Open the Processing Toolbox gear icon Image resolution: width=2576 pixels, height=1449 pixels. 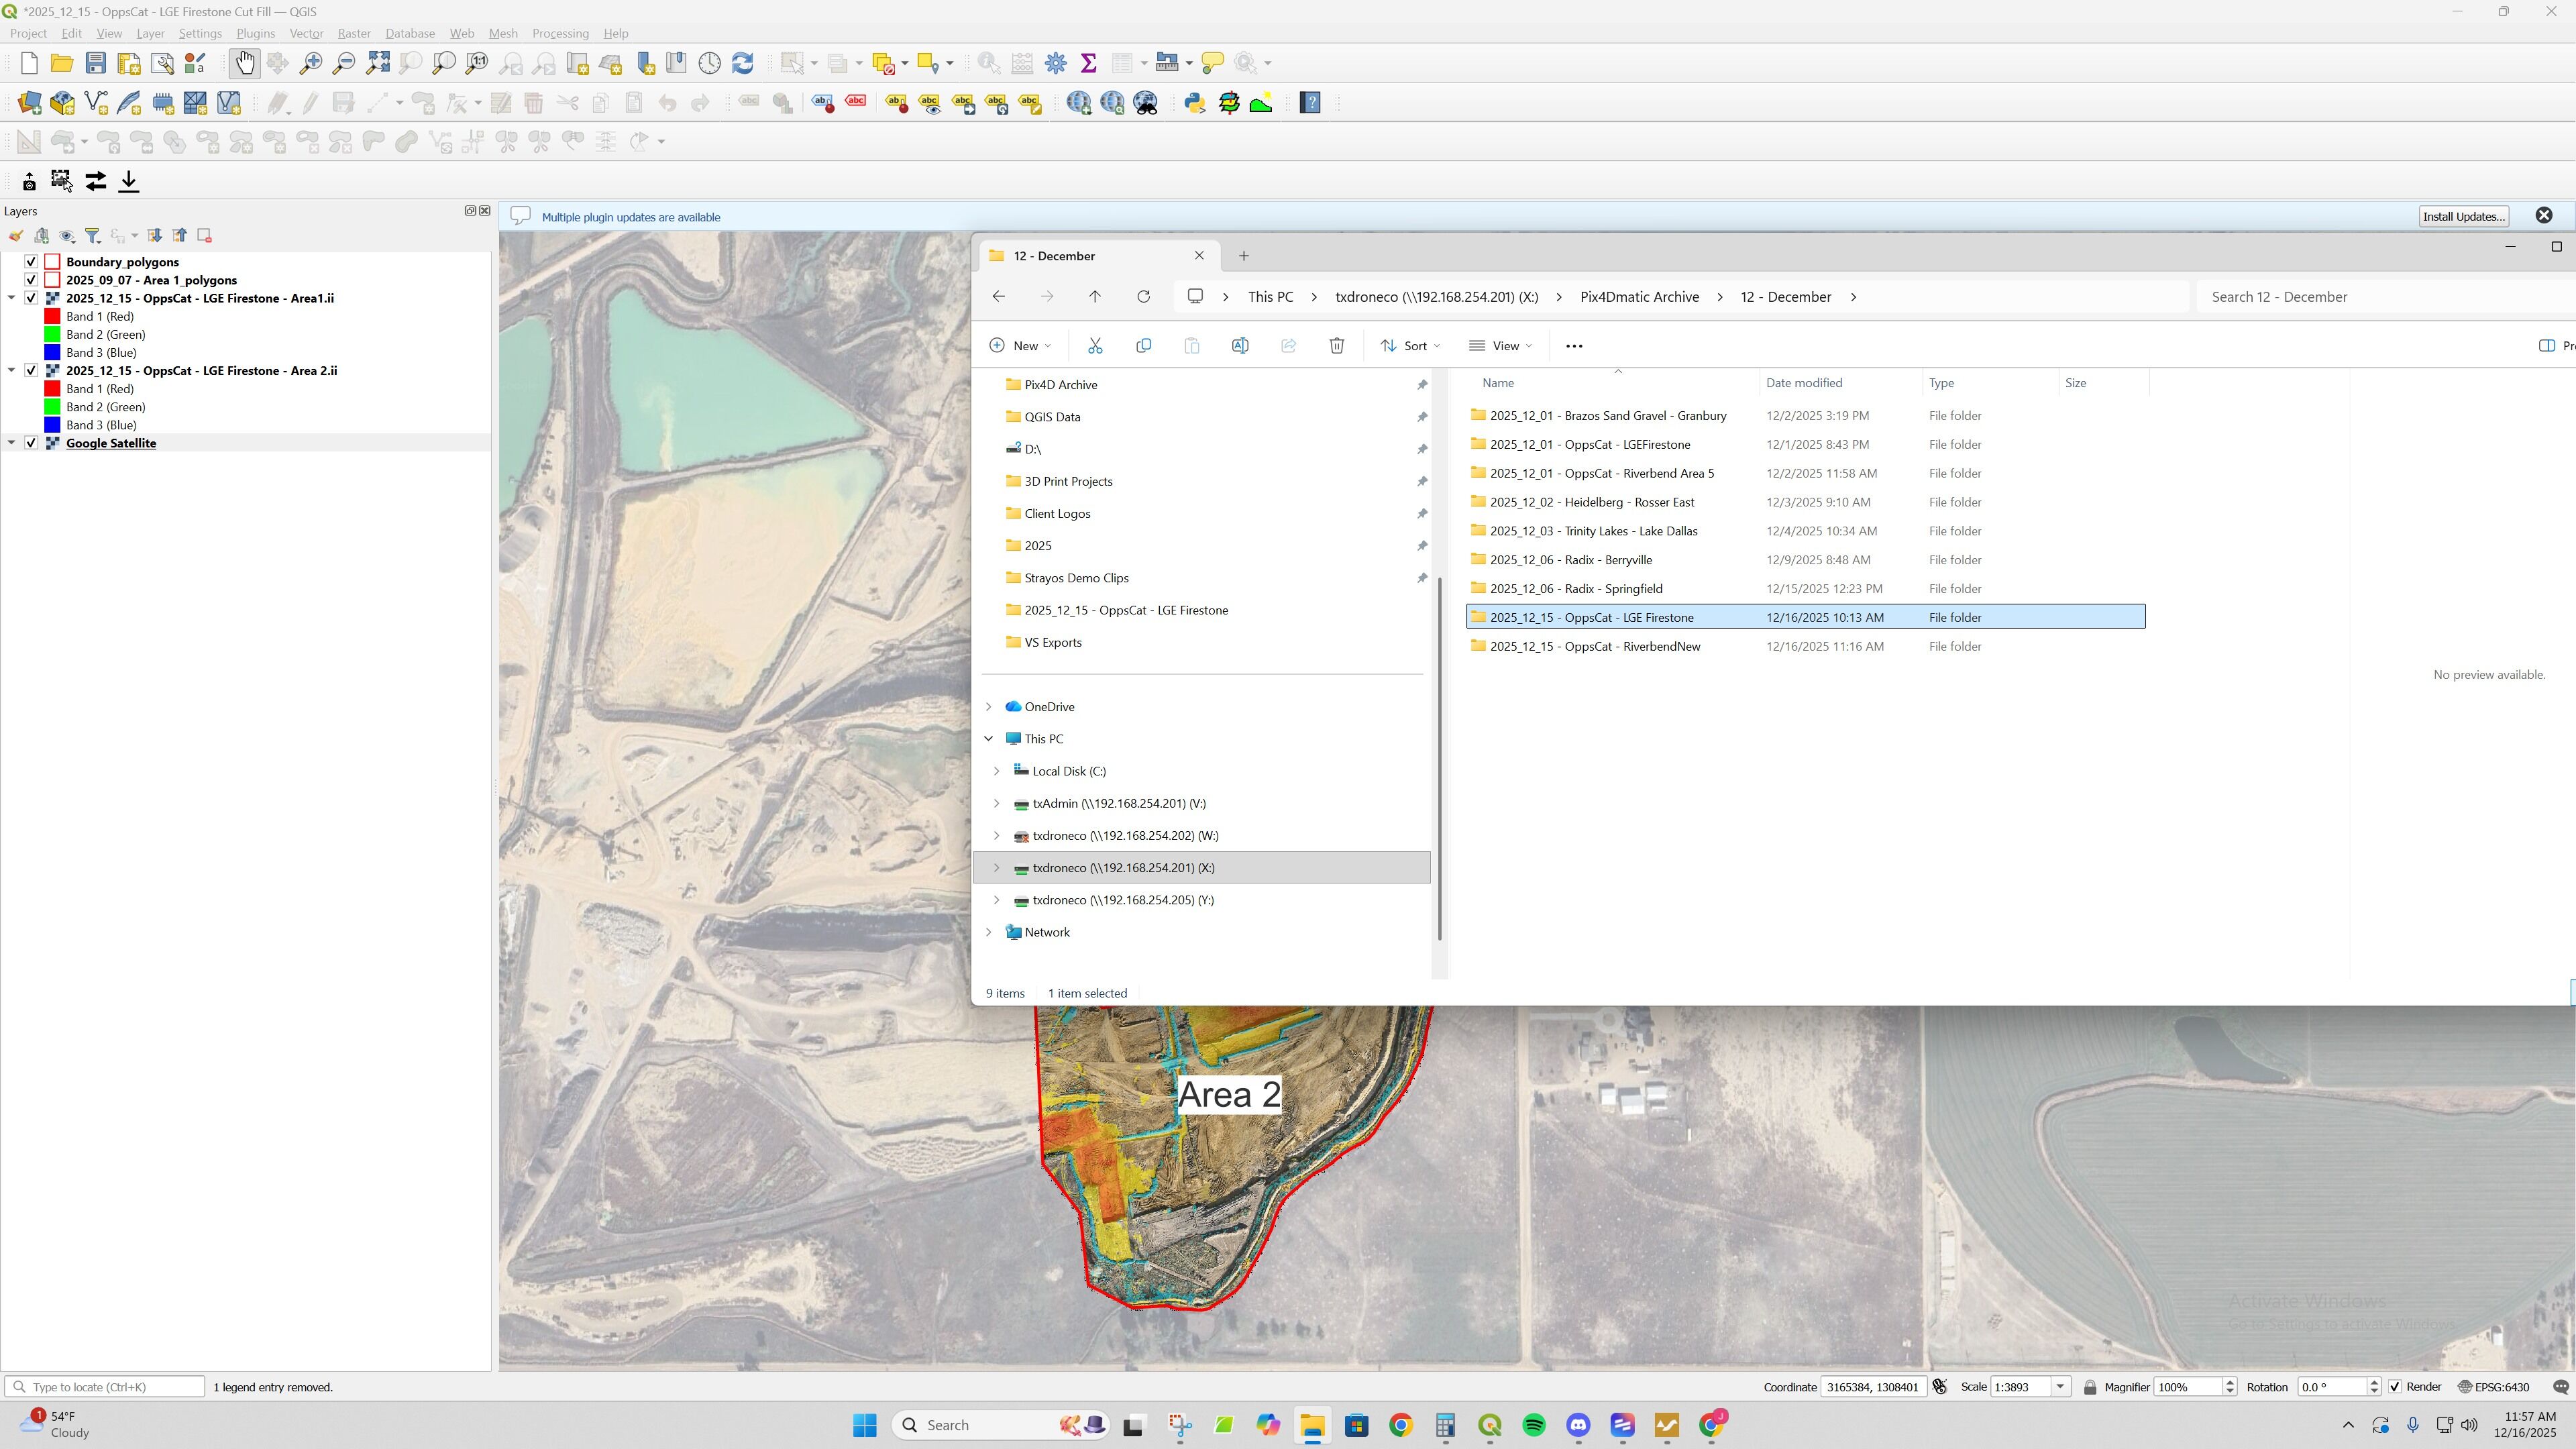(x=1056, y=64)
